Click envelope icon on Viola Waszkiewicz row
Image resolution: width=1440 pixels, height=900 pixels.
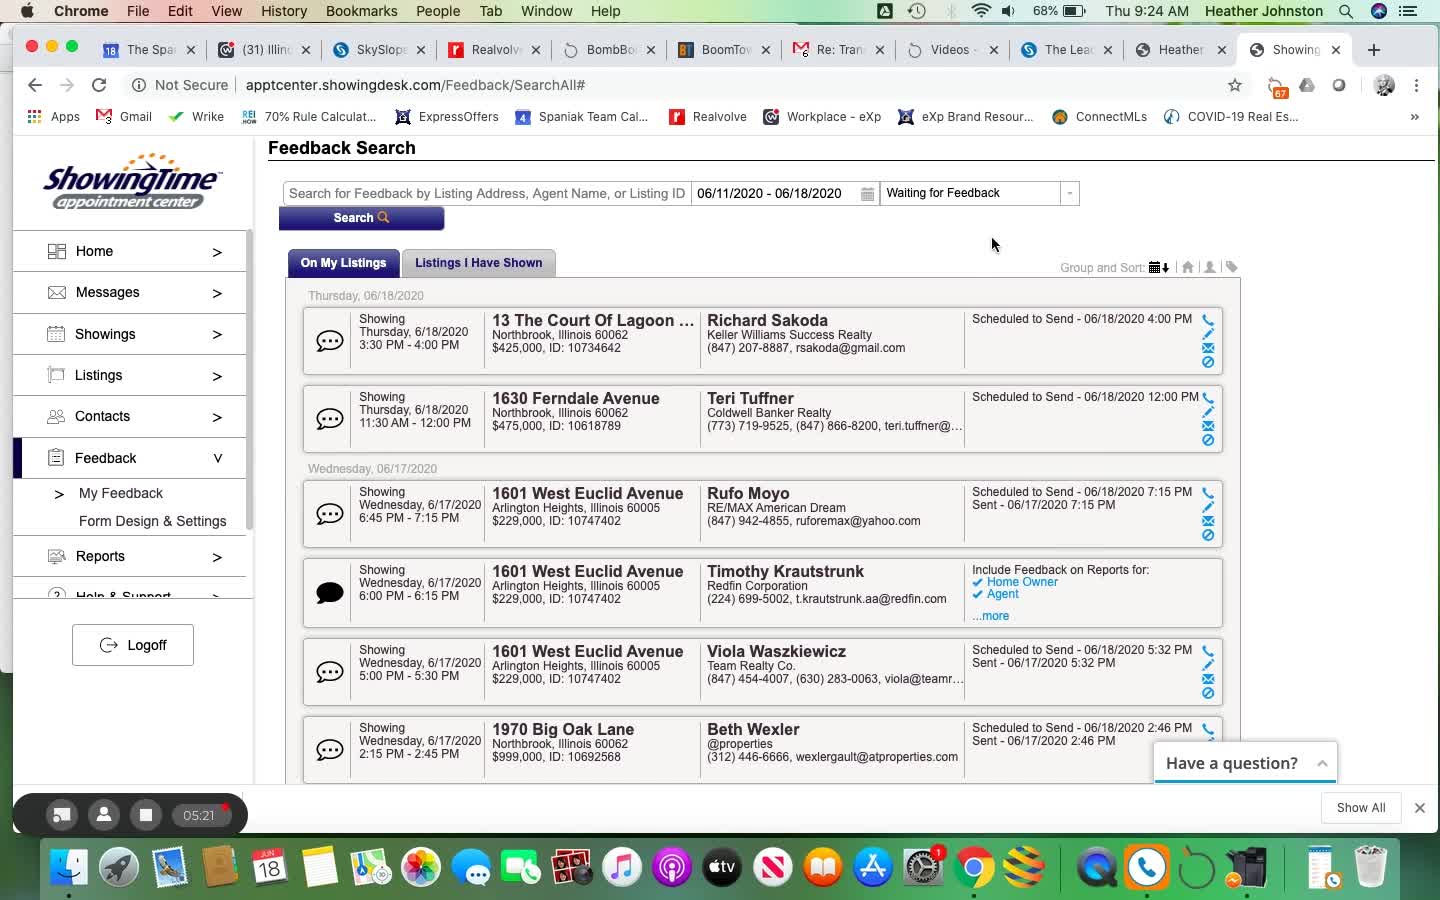pyautogui.click(x=1208, y=679)
